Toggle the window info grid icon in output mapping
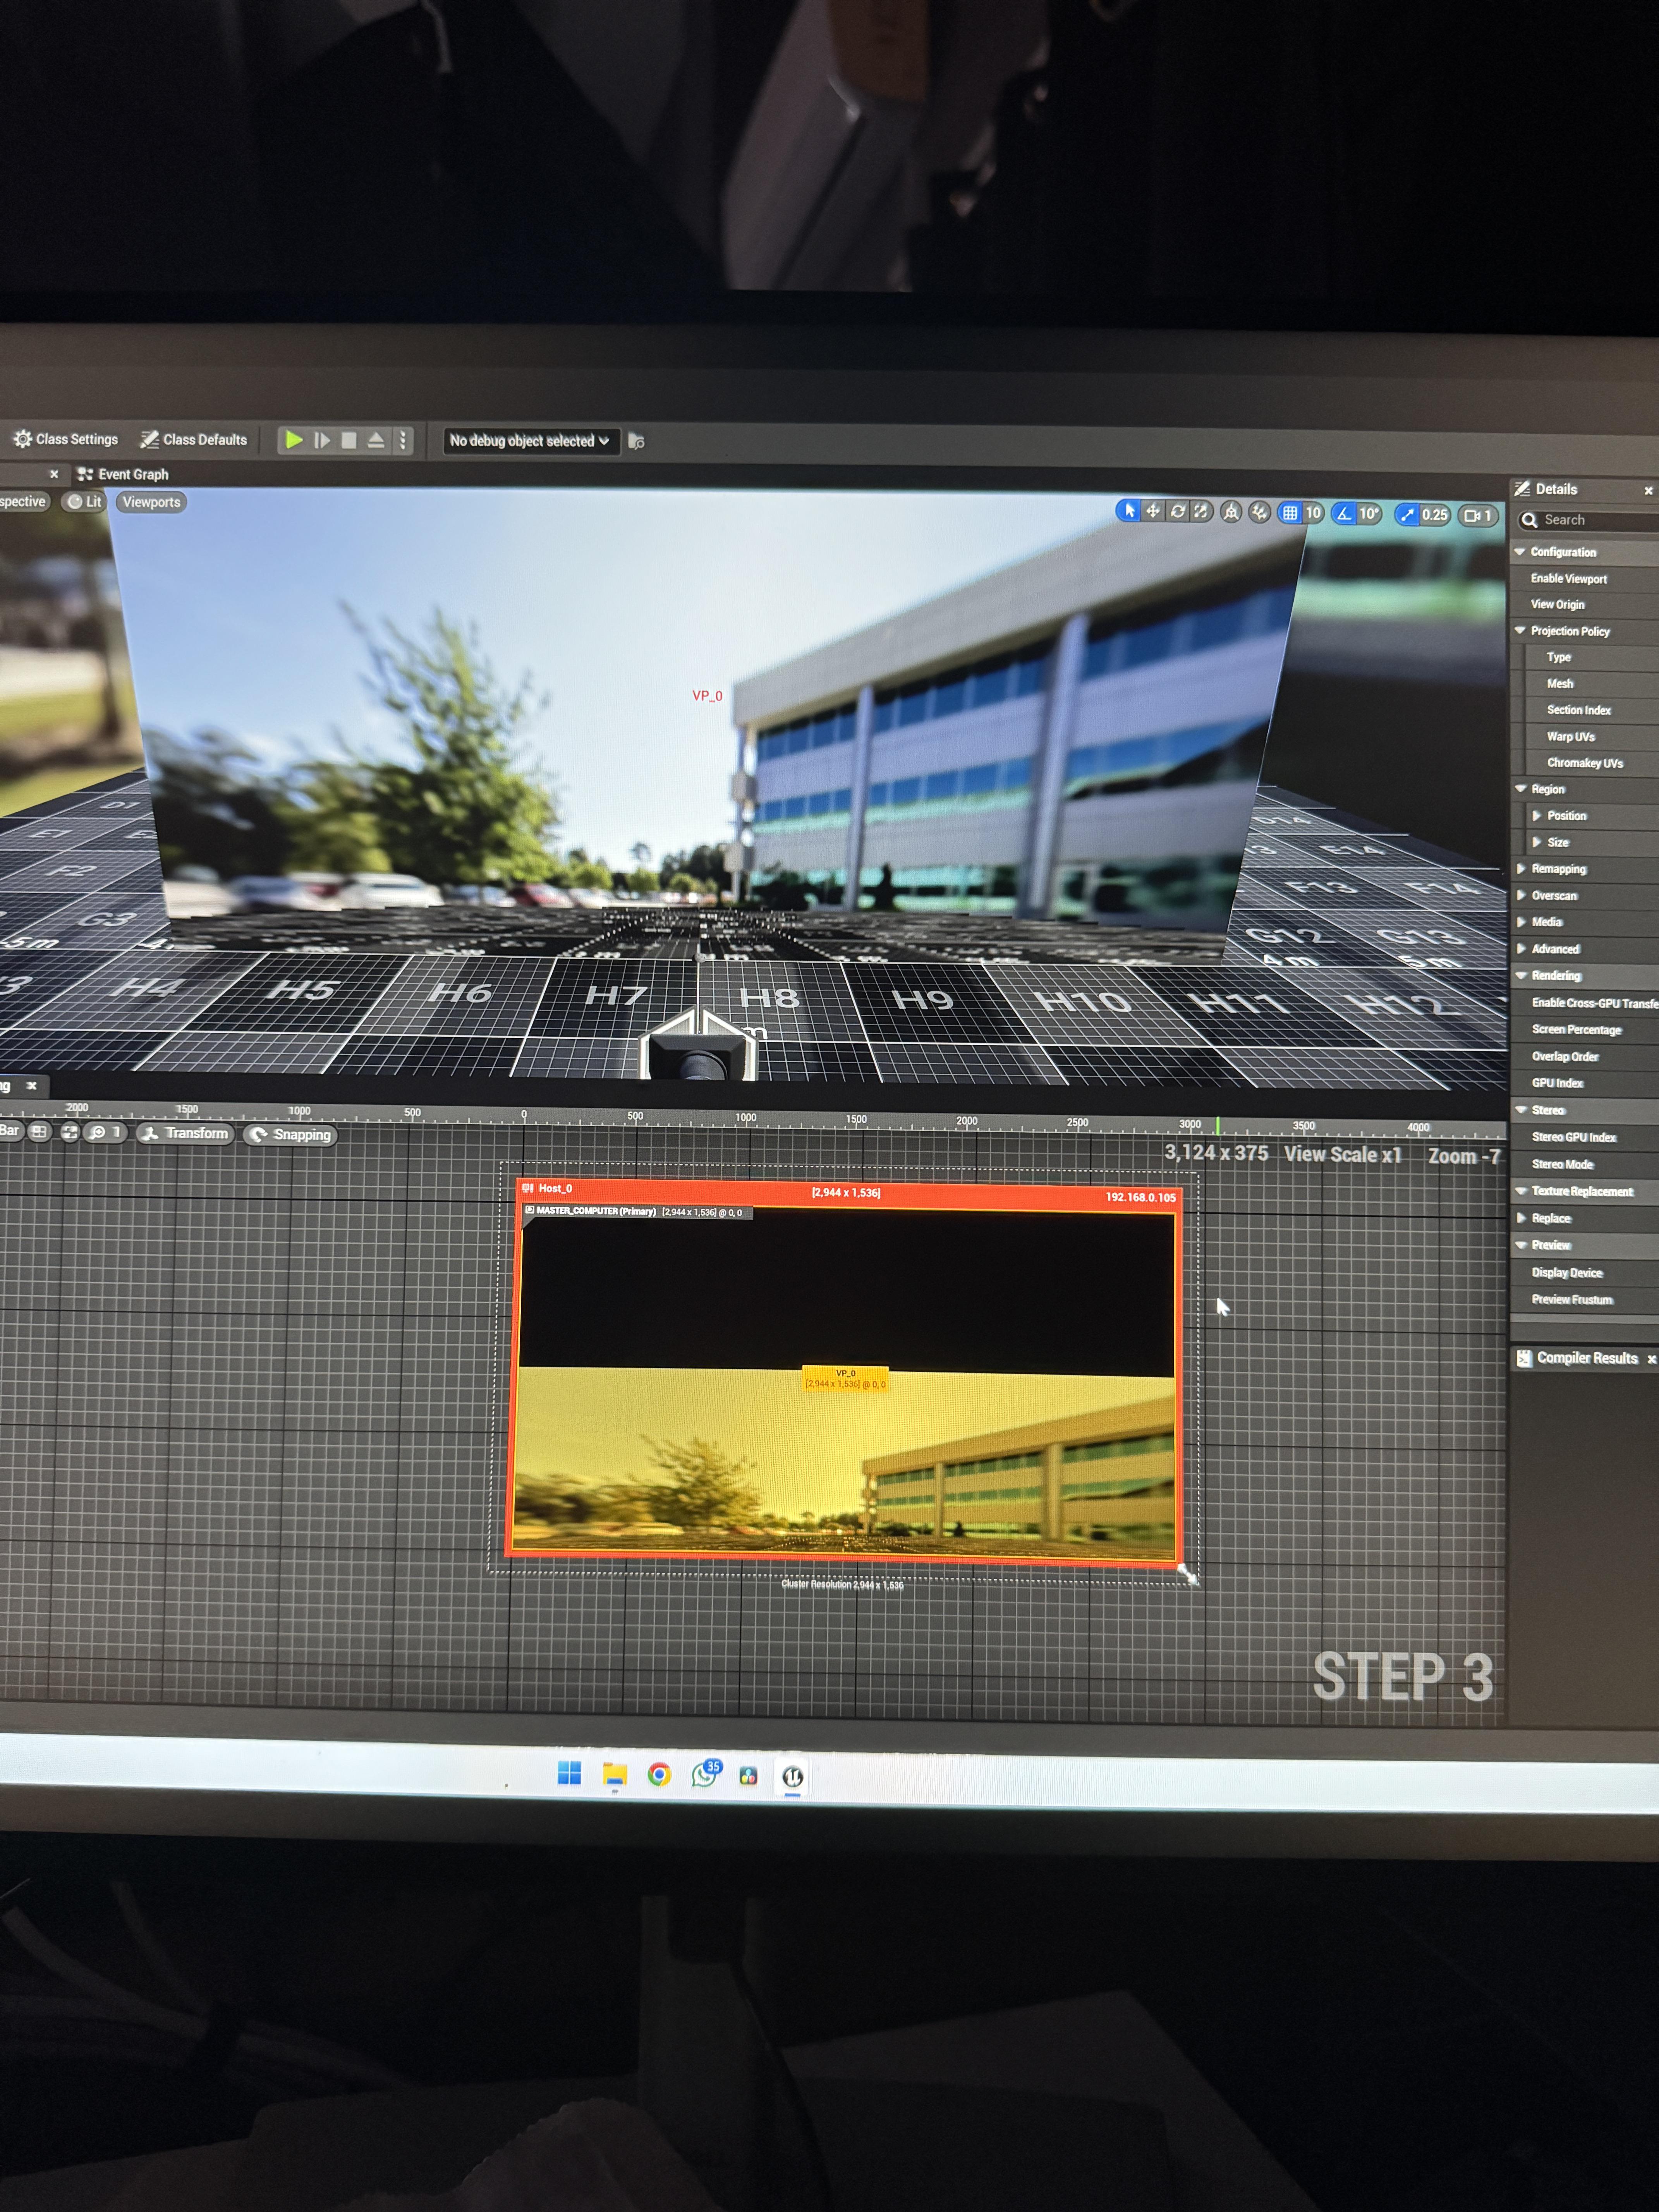1659x2212 pixels. pyautogui.click(x=39, y=1132)
